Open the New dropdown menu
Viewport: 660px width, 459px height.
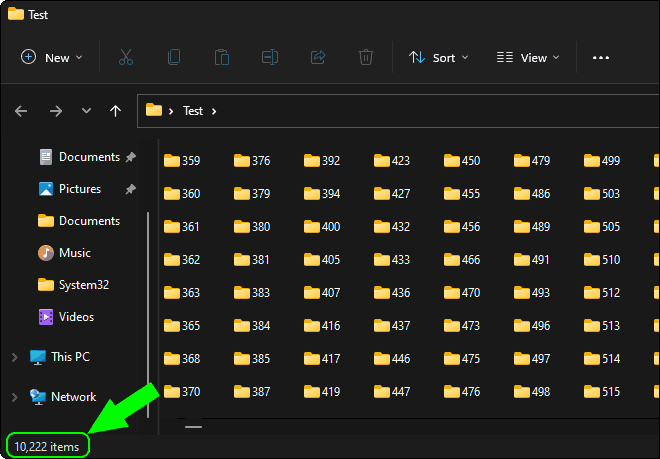tap(51, 57)
